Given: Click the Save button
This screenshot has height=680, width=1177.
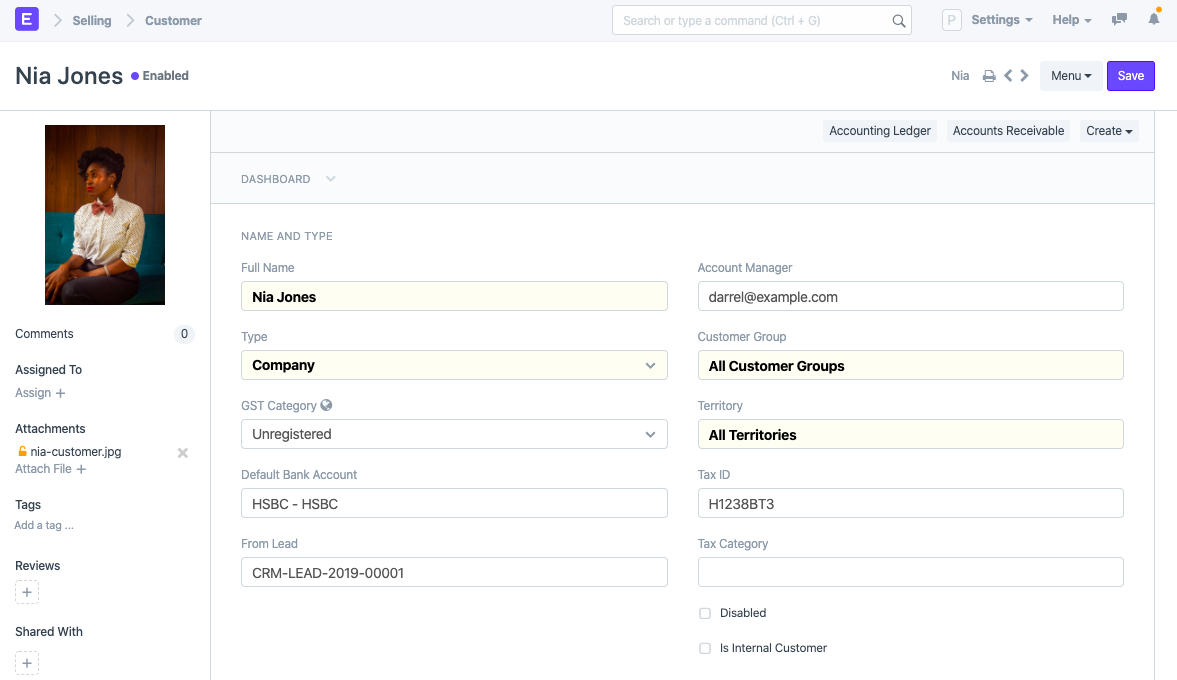Looking at the screenshot, I should click(1130, 76).
